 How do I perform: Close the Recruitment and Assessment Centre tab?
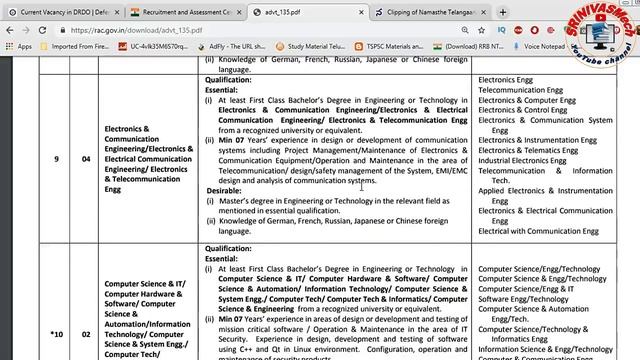[x=239, y=13]
